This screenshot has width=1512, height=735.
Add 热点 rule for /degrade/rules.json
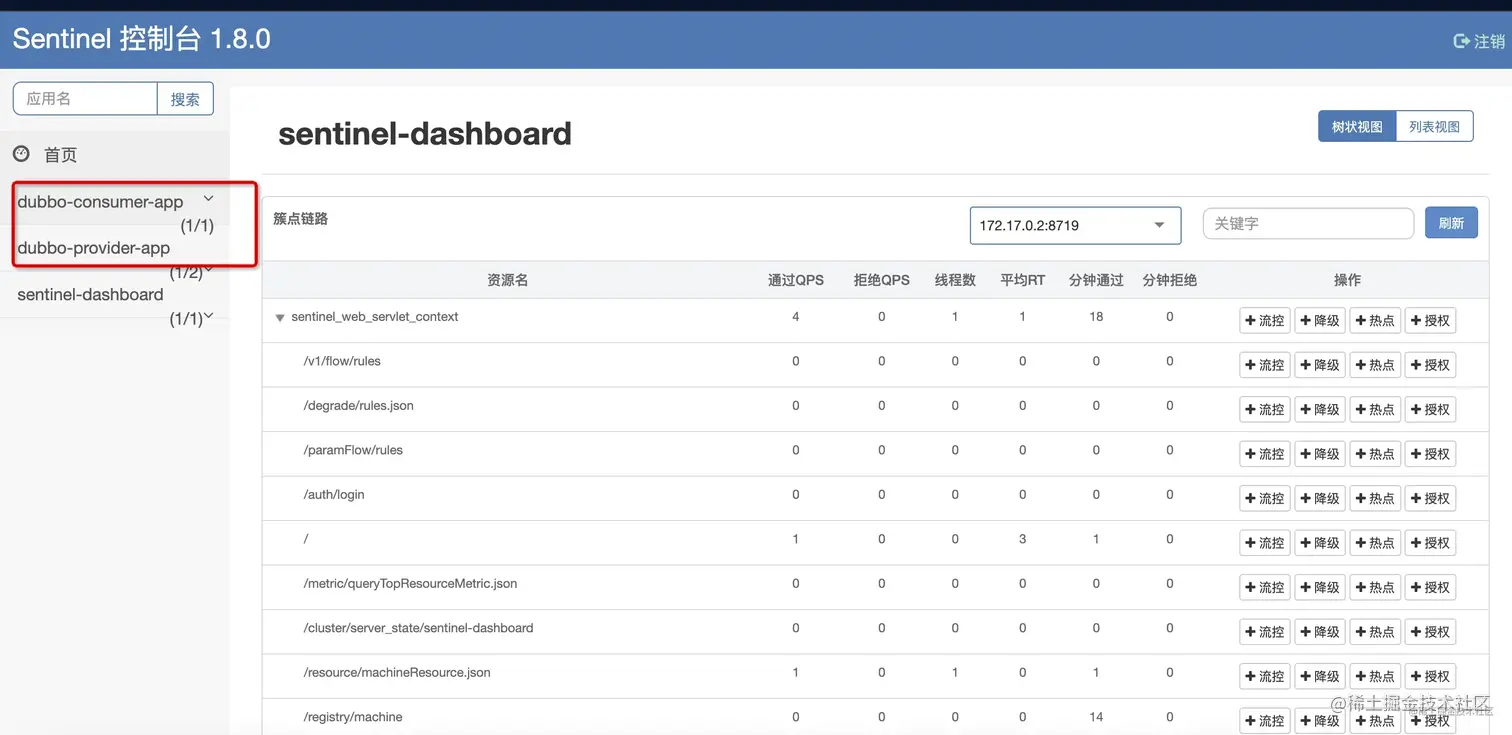(x=1375, y=409)
